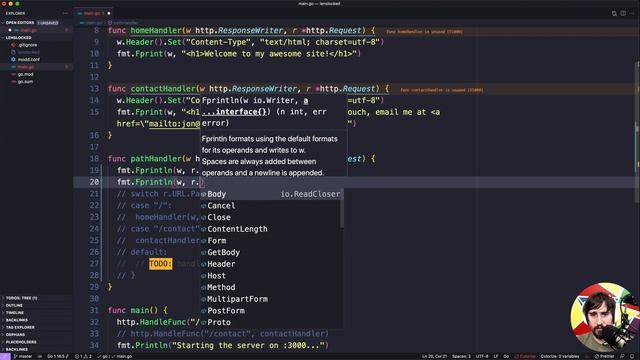Image resolution: width=640 pixels, height=360 pixels.
Task: Click the Prettier status bar item
Action: click(604, 356)
